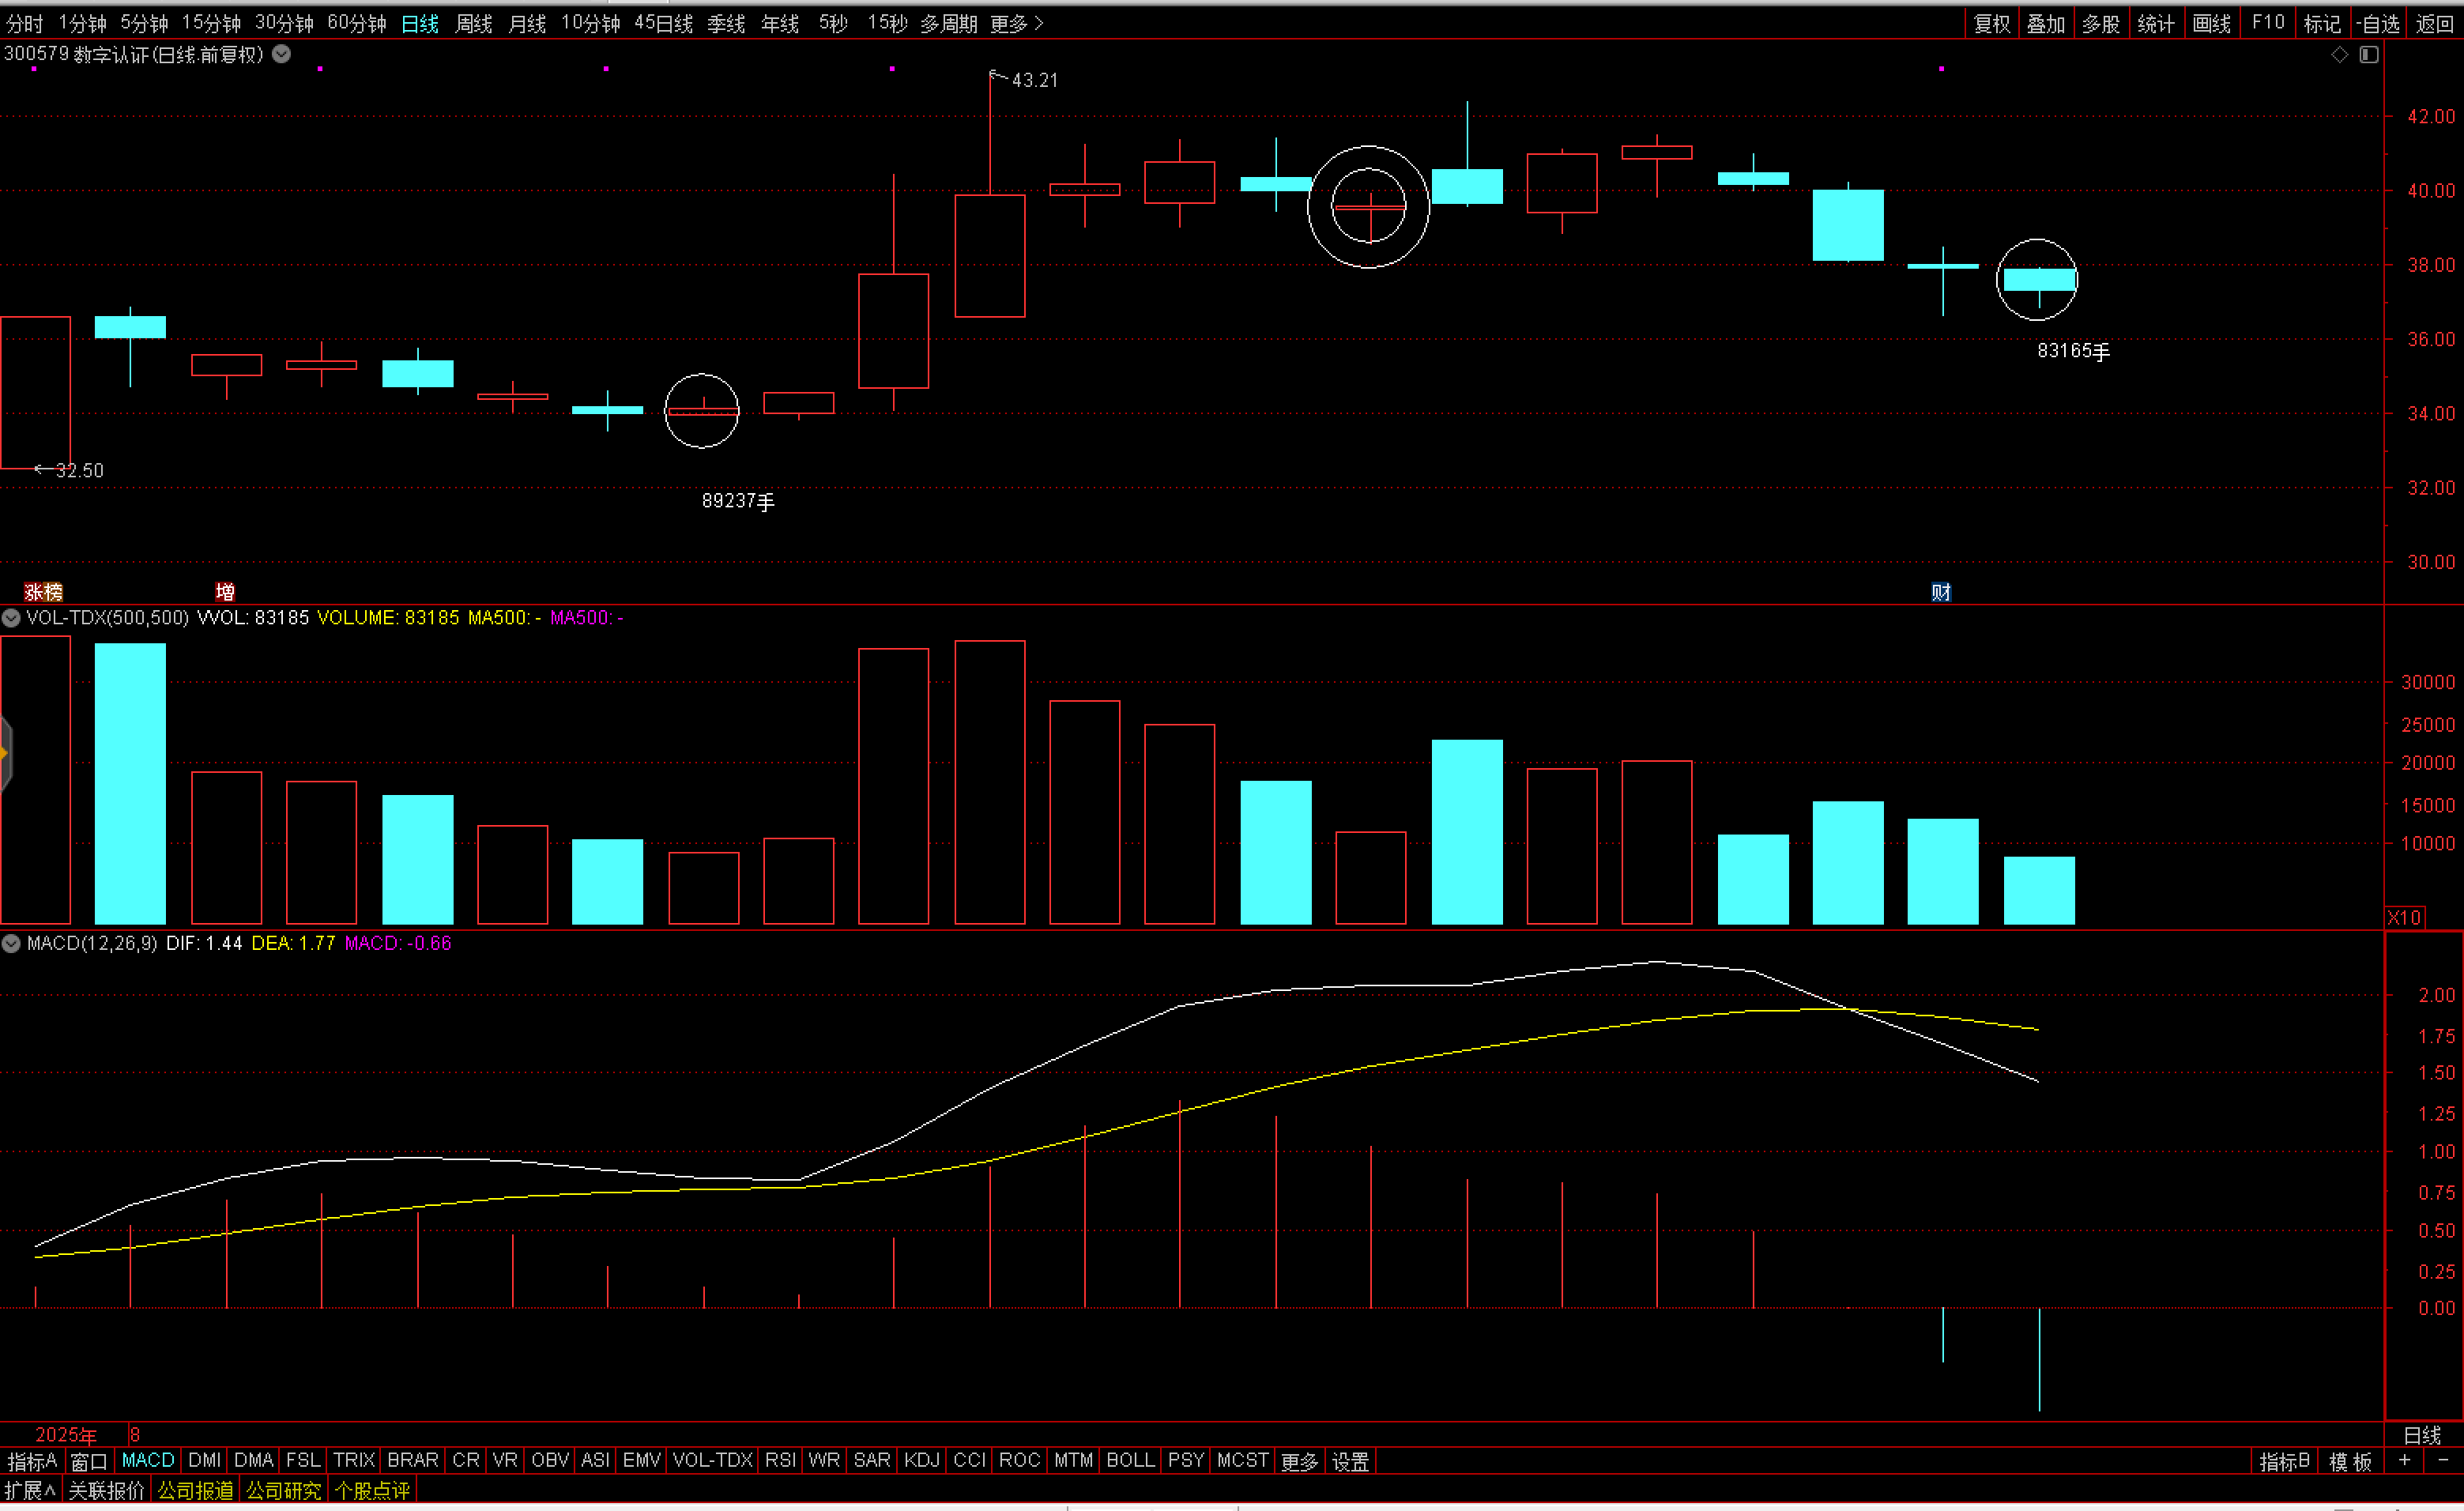Select the BOLL indicator tab
The width and height of the screenshot is (2464, 1511).
[x=1130, y=1461]
